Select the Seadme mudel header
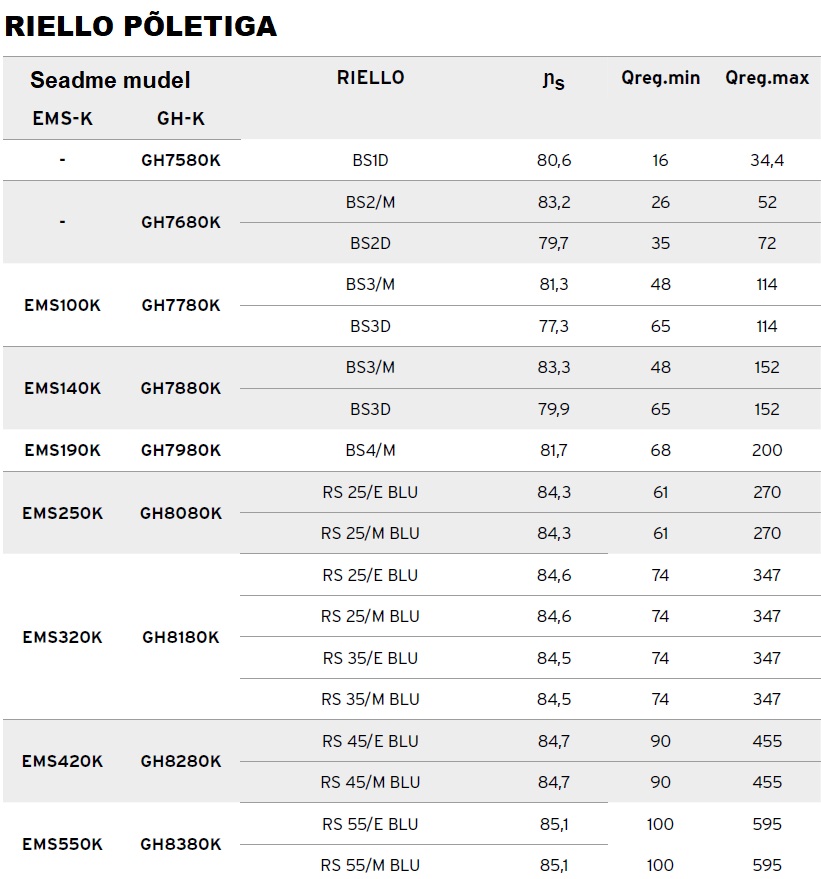 110,80
